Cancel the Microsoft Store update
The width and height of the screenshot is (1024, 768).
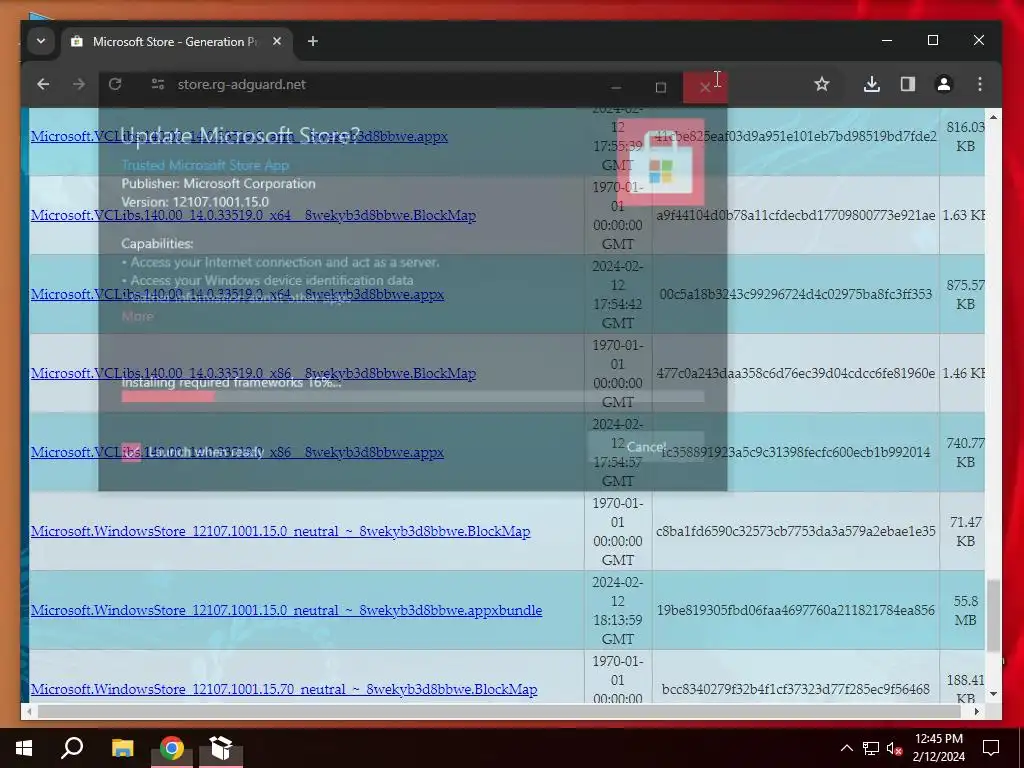[x=646, y=447]
